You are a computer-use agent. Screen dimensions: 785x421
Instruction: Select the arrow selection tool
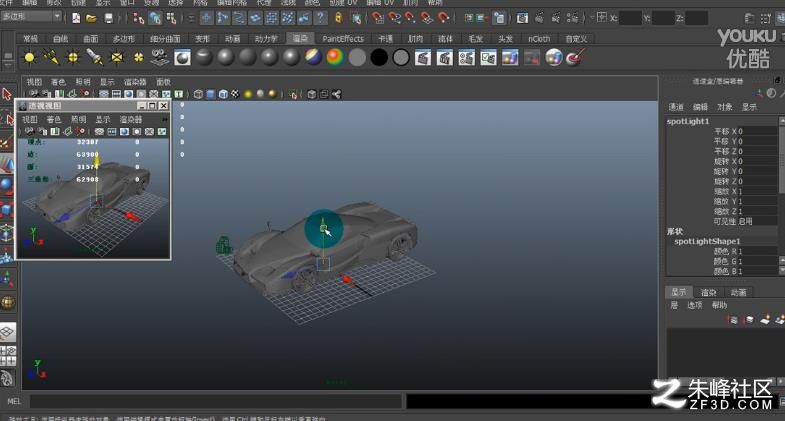(7, 94)
